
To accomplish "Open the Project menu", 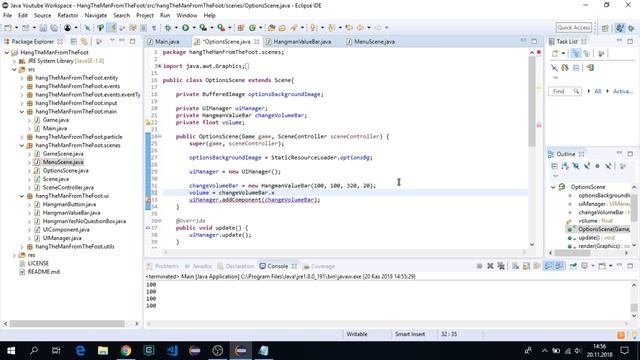I will [x=144, y=16].
